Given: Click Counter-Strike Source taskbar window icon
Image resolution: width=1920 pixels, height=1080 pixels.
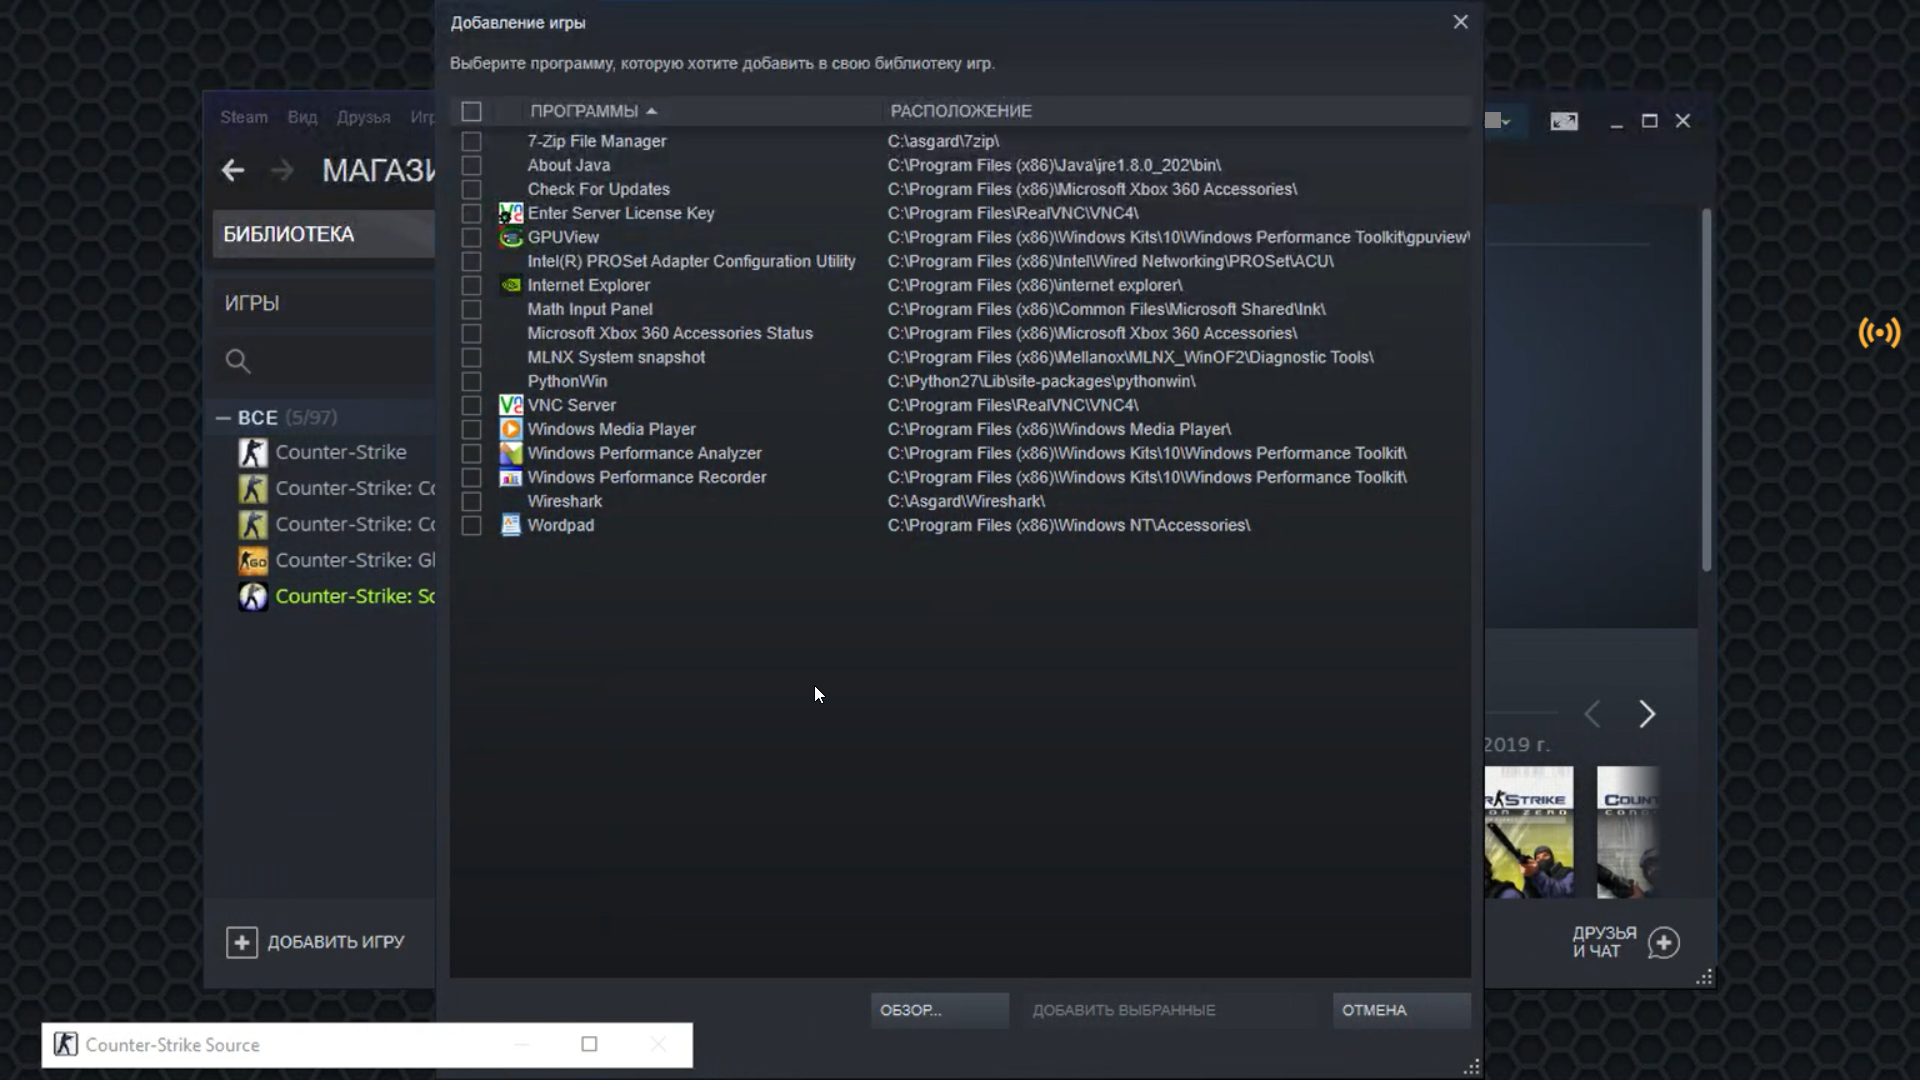Looking at the screenshot, I should [66, 1044].
